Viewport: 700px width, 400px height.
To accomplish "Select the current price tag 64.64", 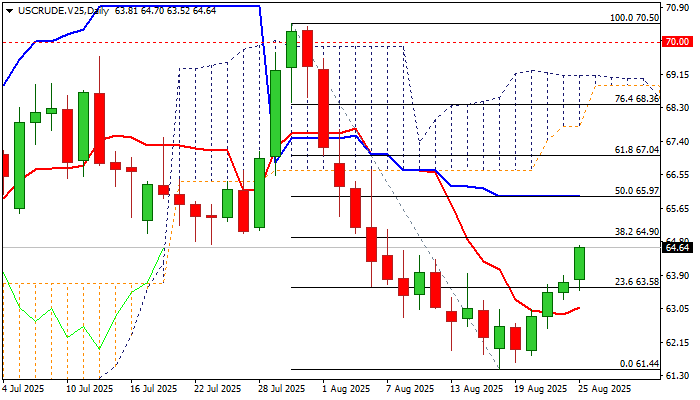I will click(x=678, y=247).
